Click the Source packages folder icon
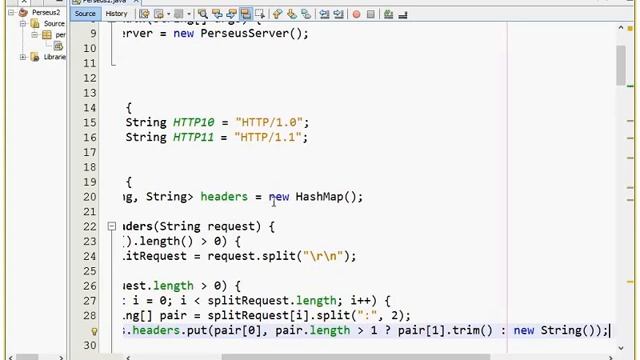The height and width of the screenshot is (360, 640). coord(35,24)
